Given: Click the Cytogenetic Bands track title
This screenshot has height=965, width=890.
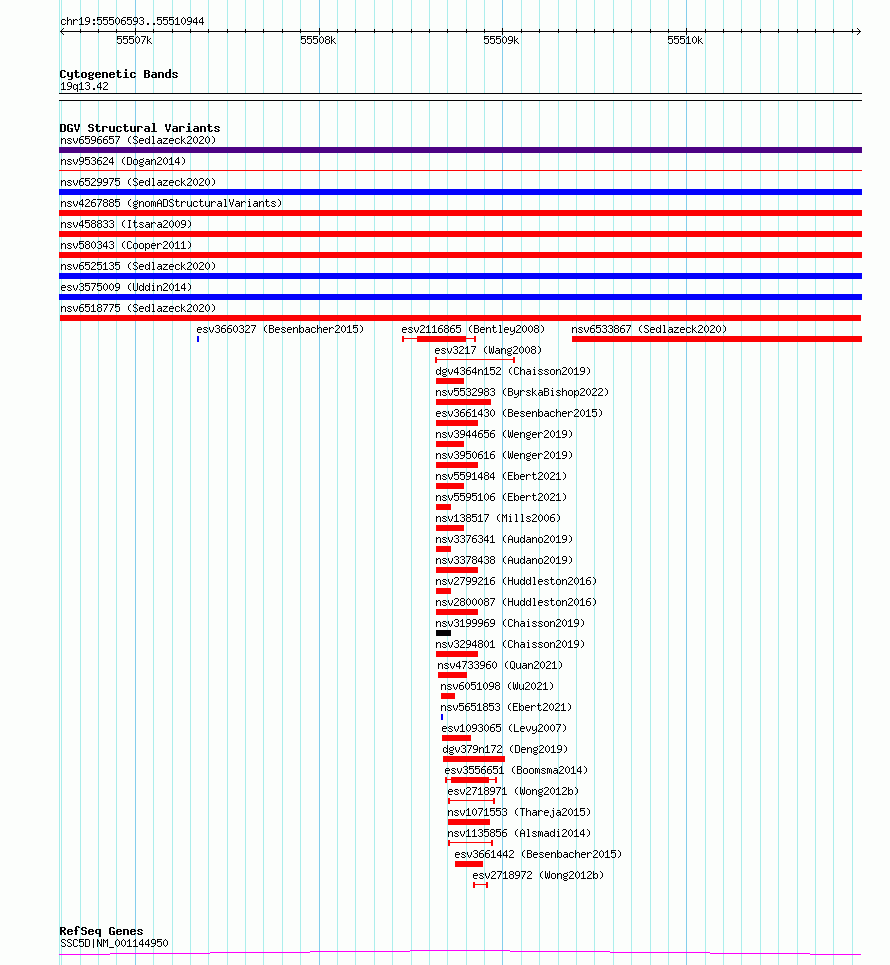Looking at the screenshot, I should [119, 74].
